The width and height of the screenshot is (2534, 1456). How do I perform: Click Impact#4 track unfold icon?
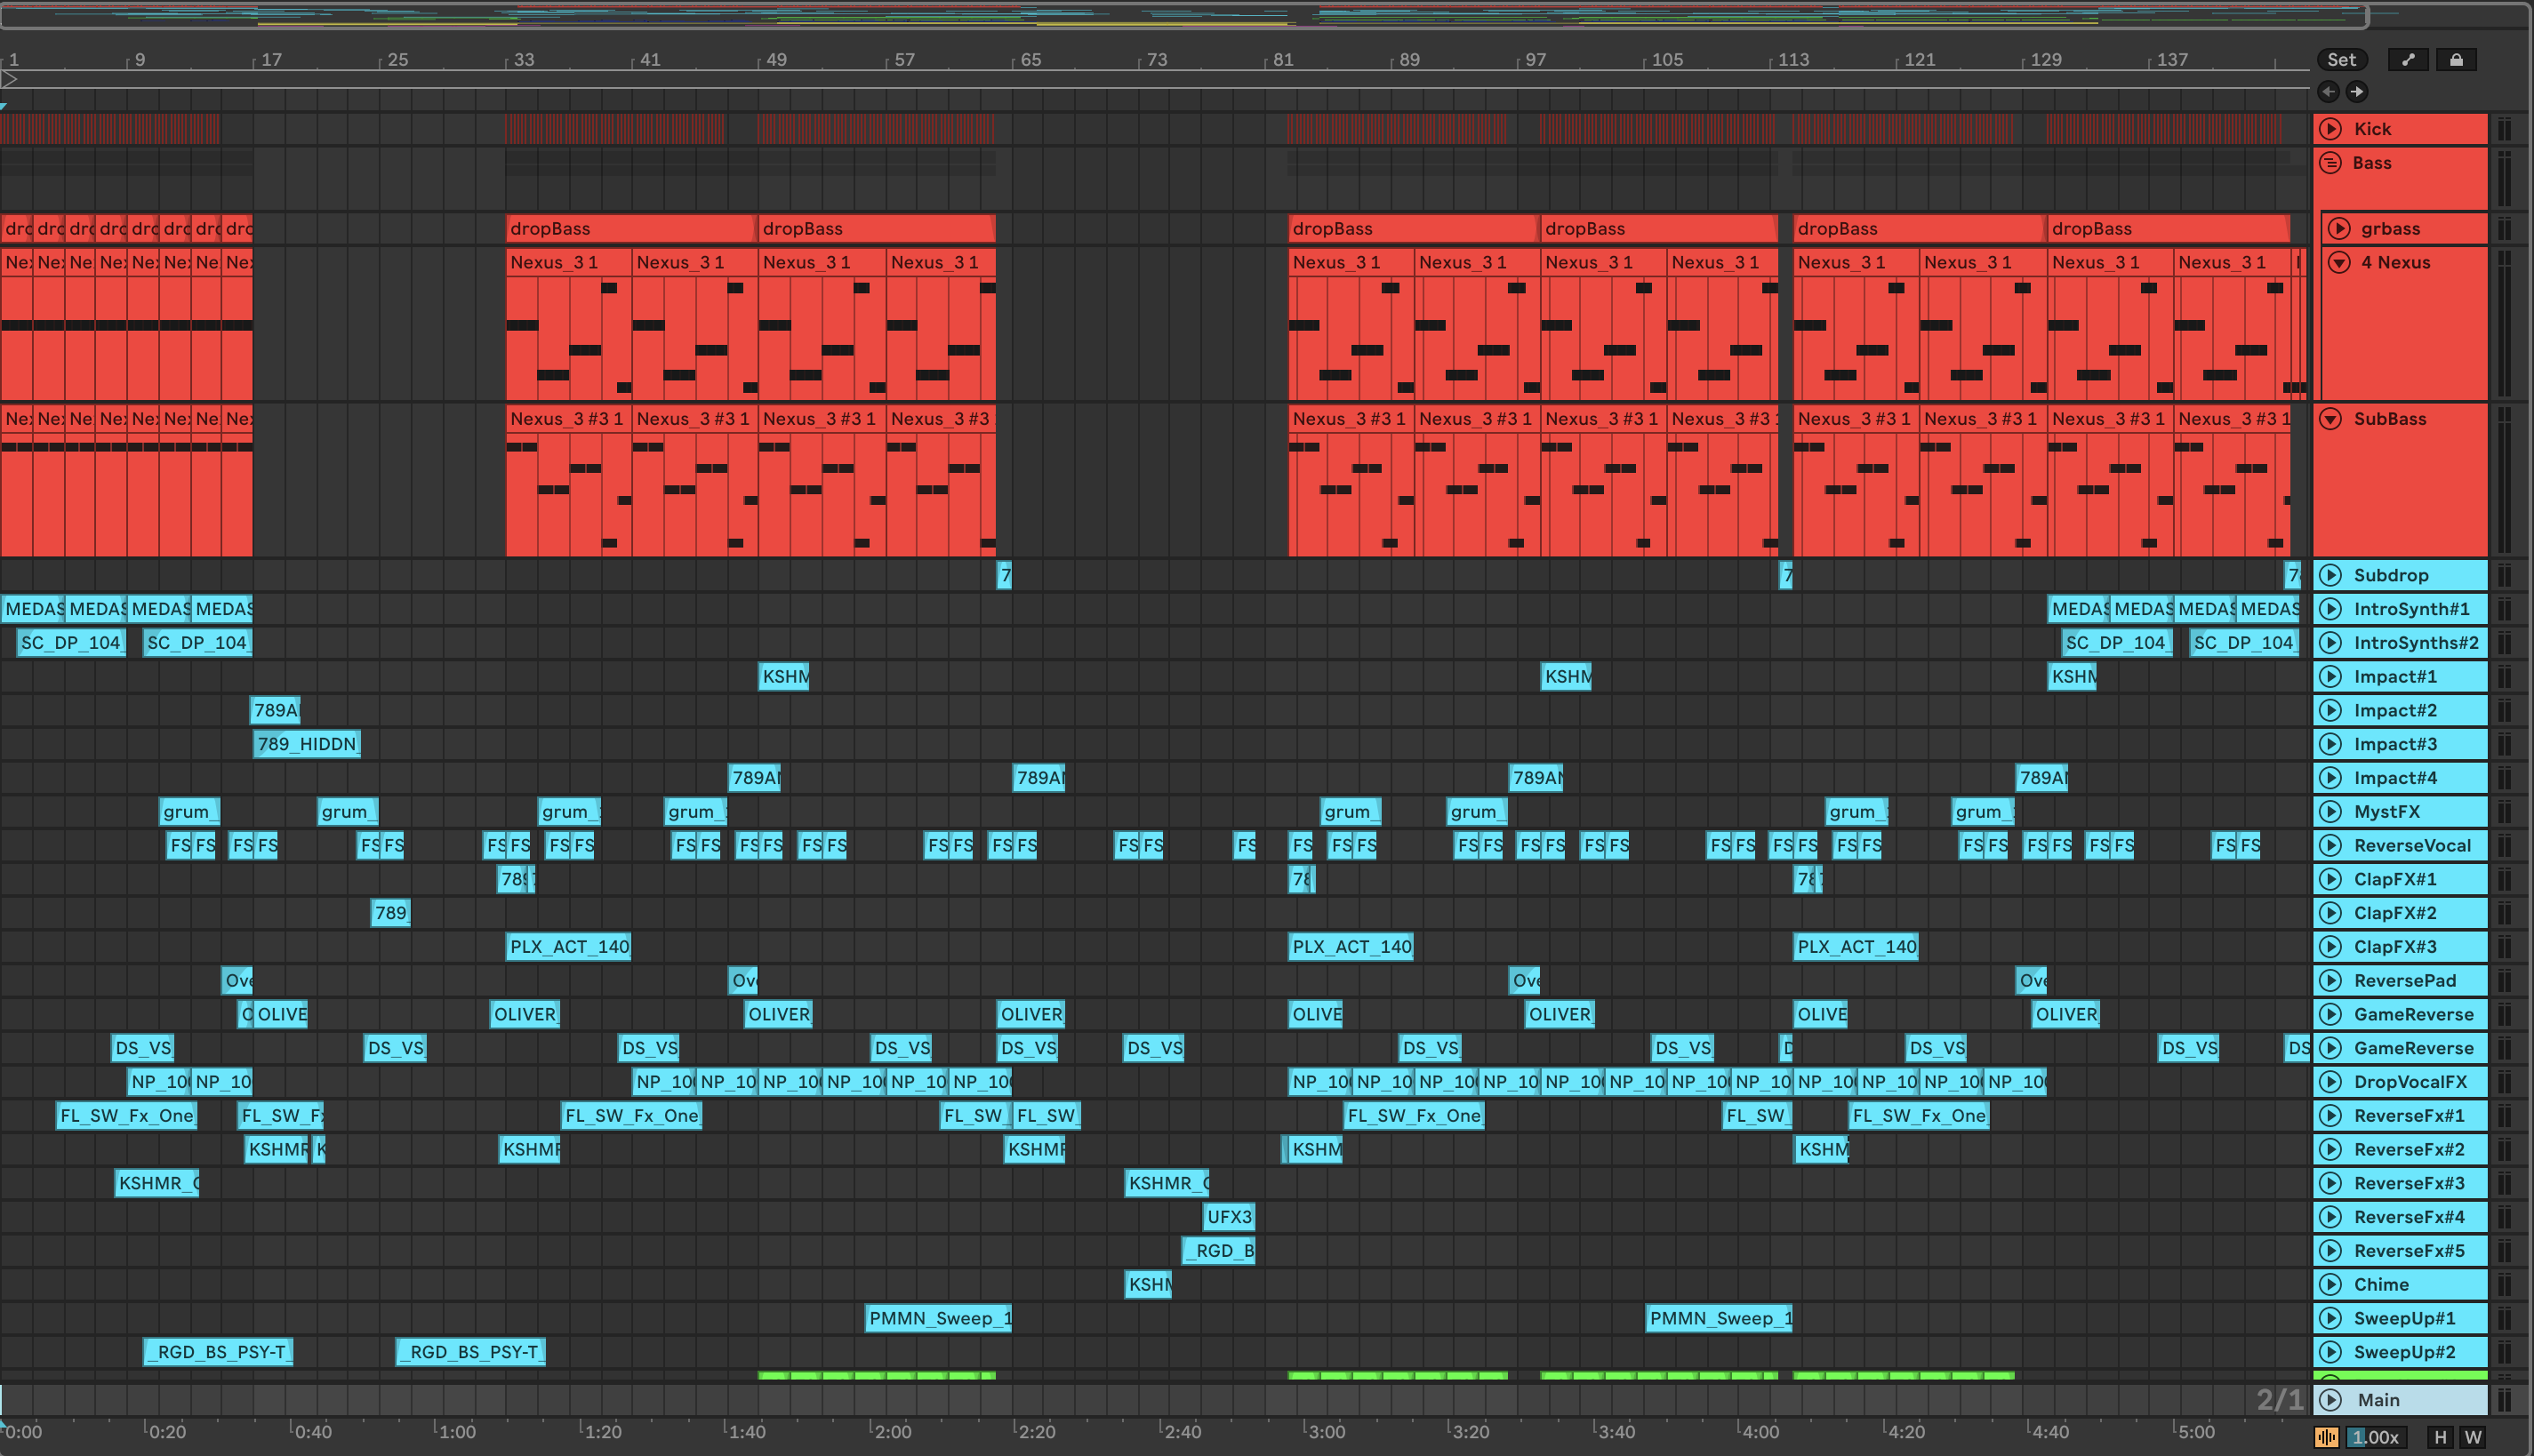(2330, 778)
